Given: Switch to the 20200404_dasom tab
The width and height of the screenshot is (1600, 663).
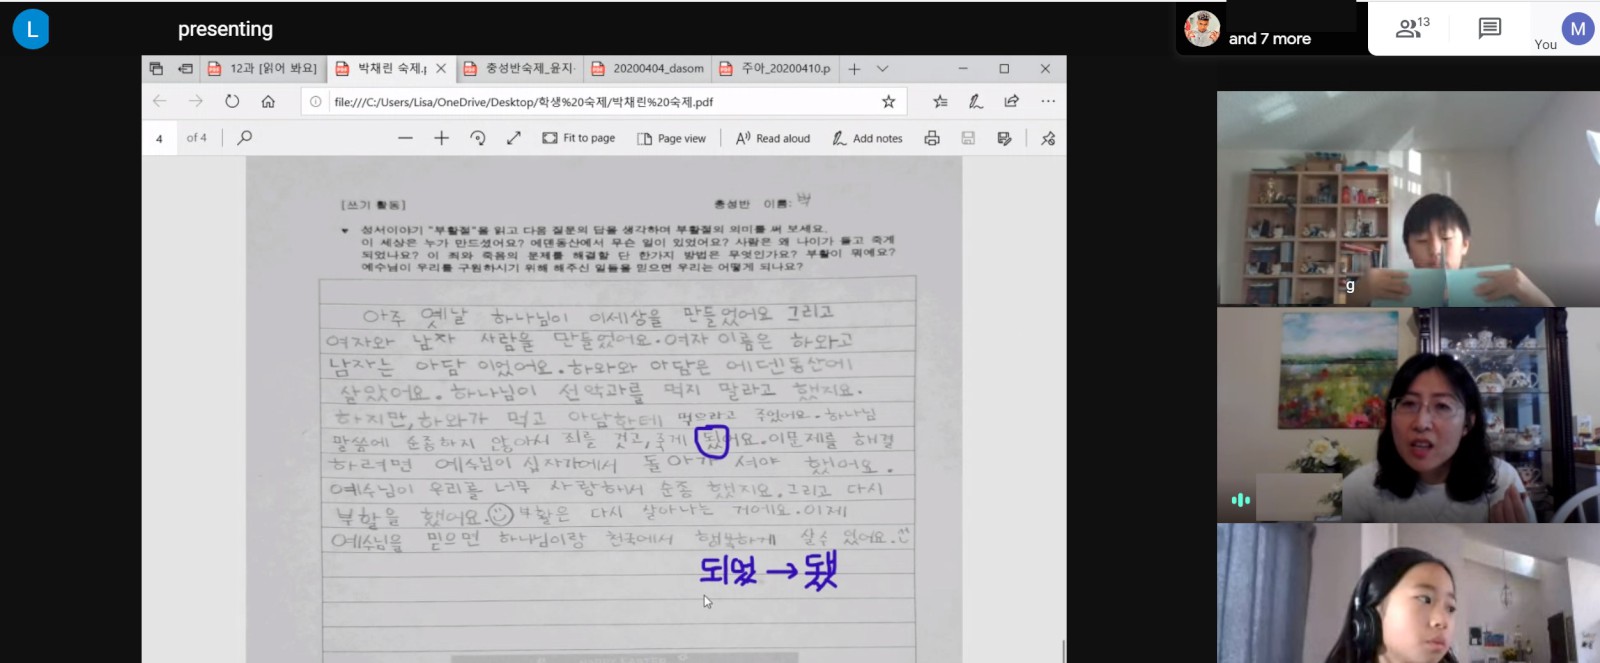Looking at the screenshot, I should tap(648, 68).
